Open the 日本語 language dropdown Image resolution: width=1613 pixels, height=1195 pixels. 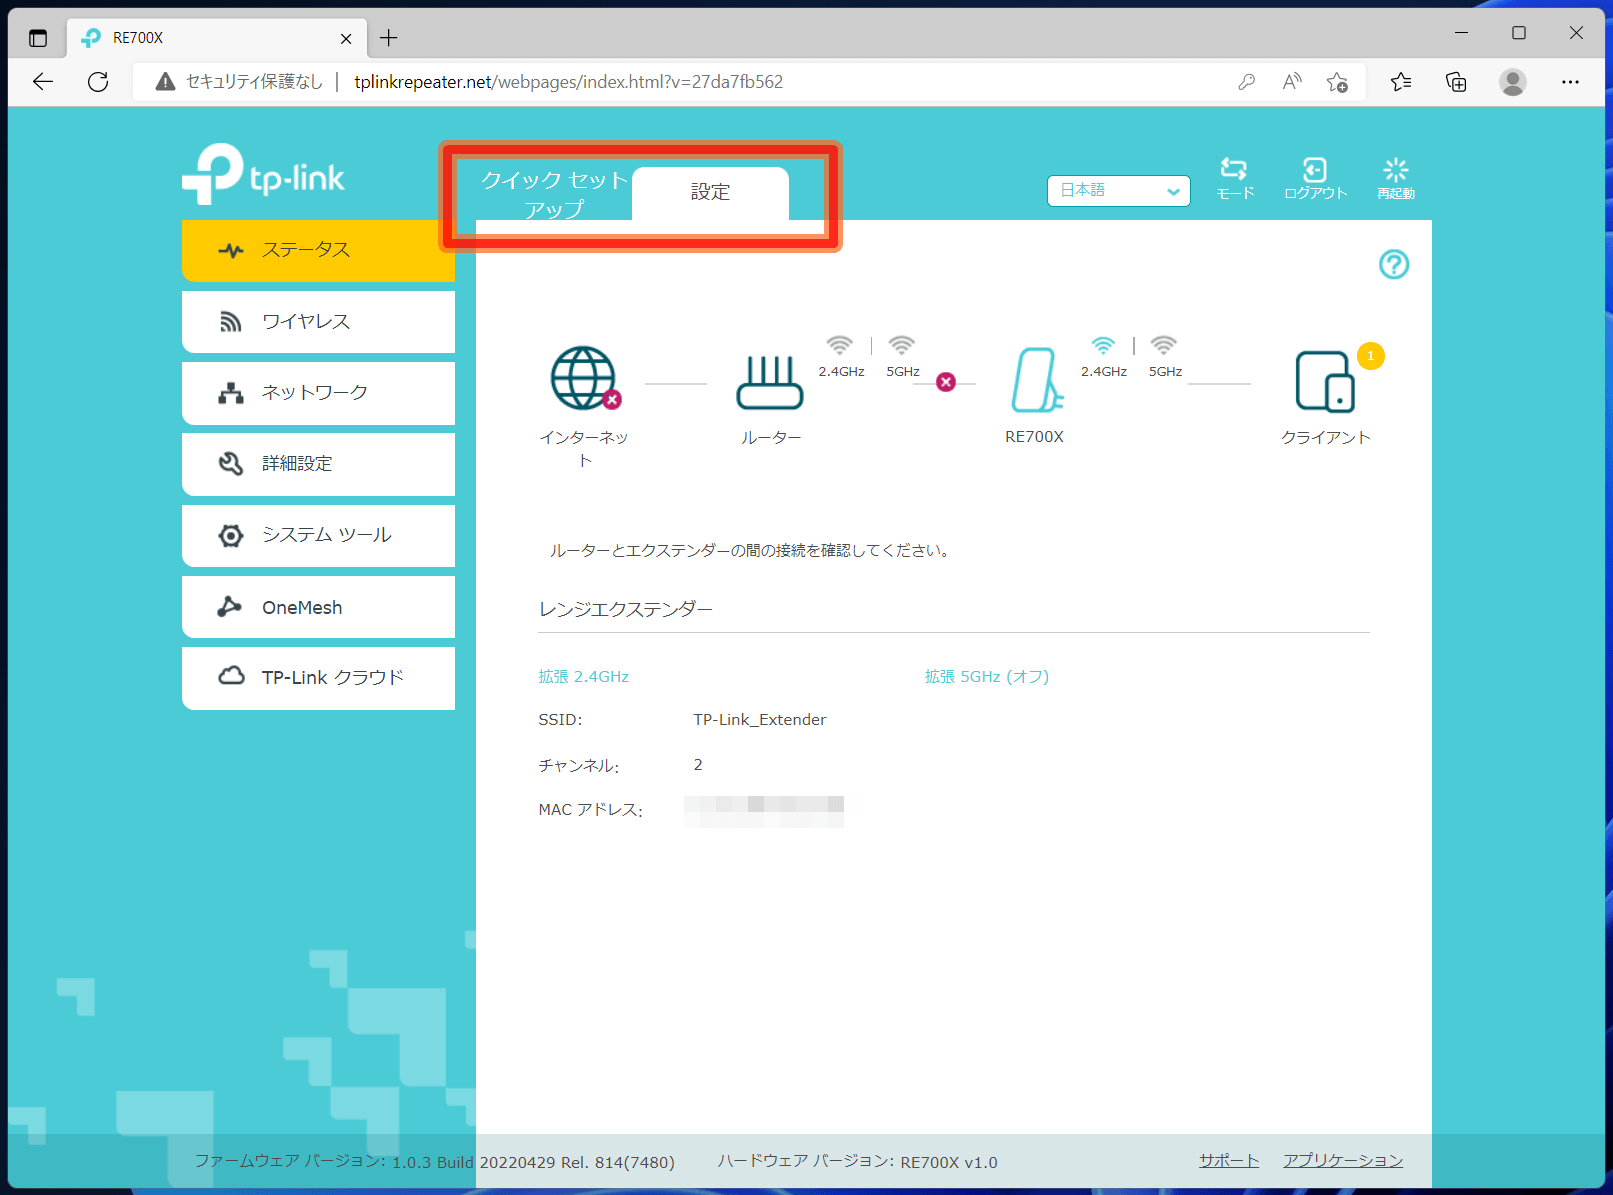(x=1118, y=191)
